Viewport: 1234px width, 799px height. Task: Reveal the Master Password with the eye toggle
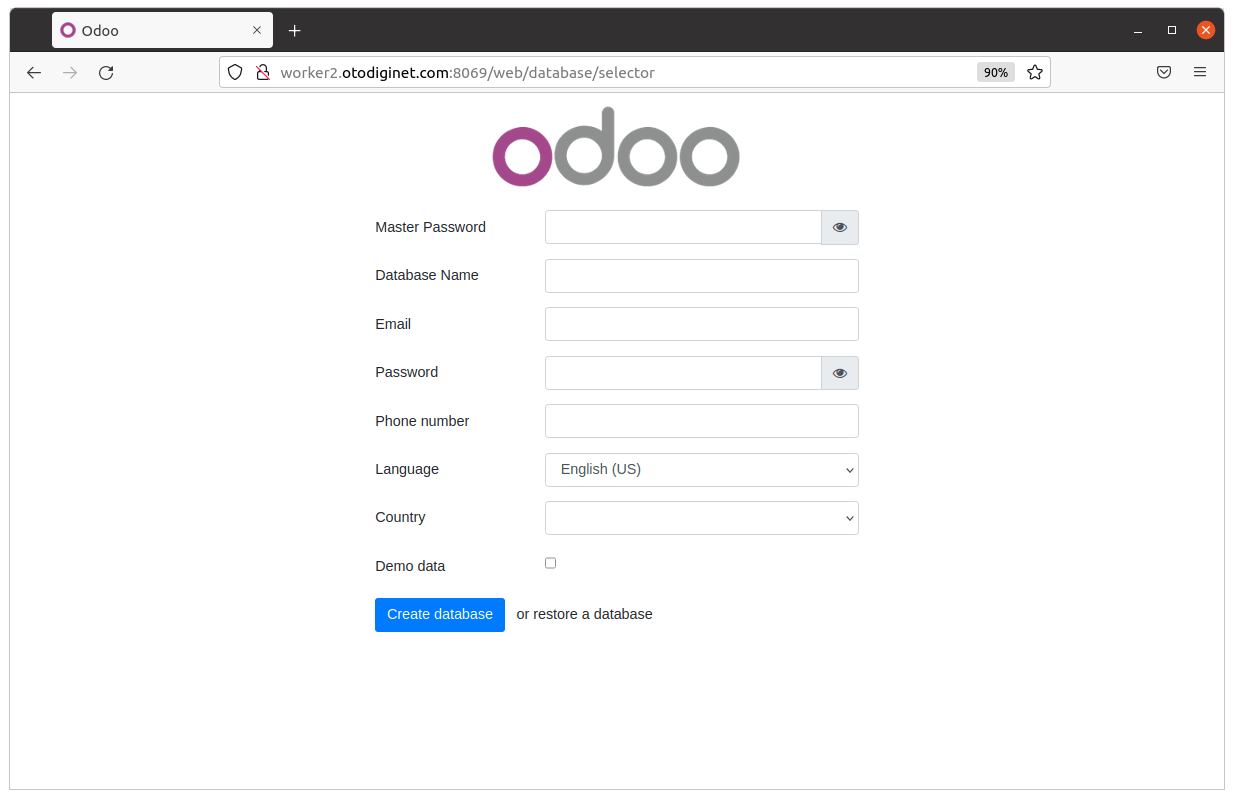839,227
